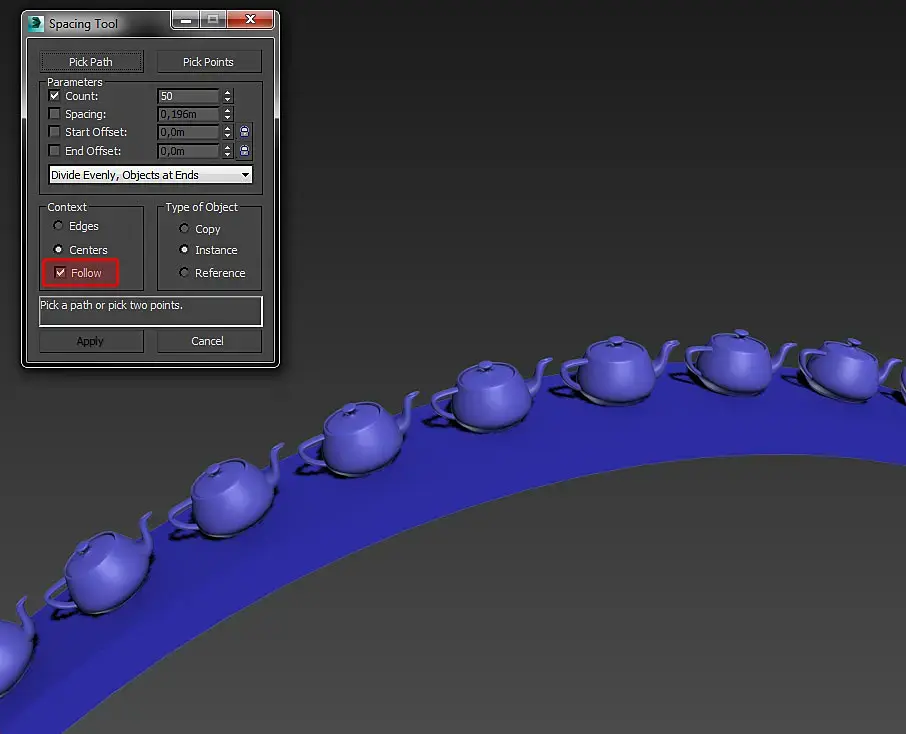Toggle the End Offset lock icon
The height and width of the screenshot is (734, 906).
(244, 151)
